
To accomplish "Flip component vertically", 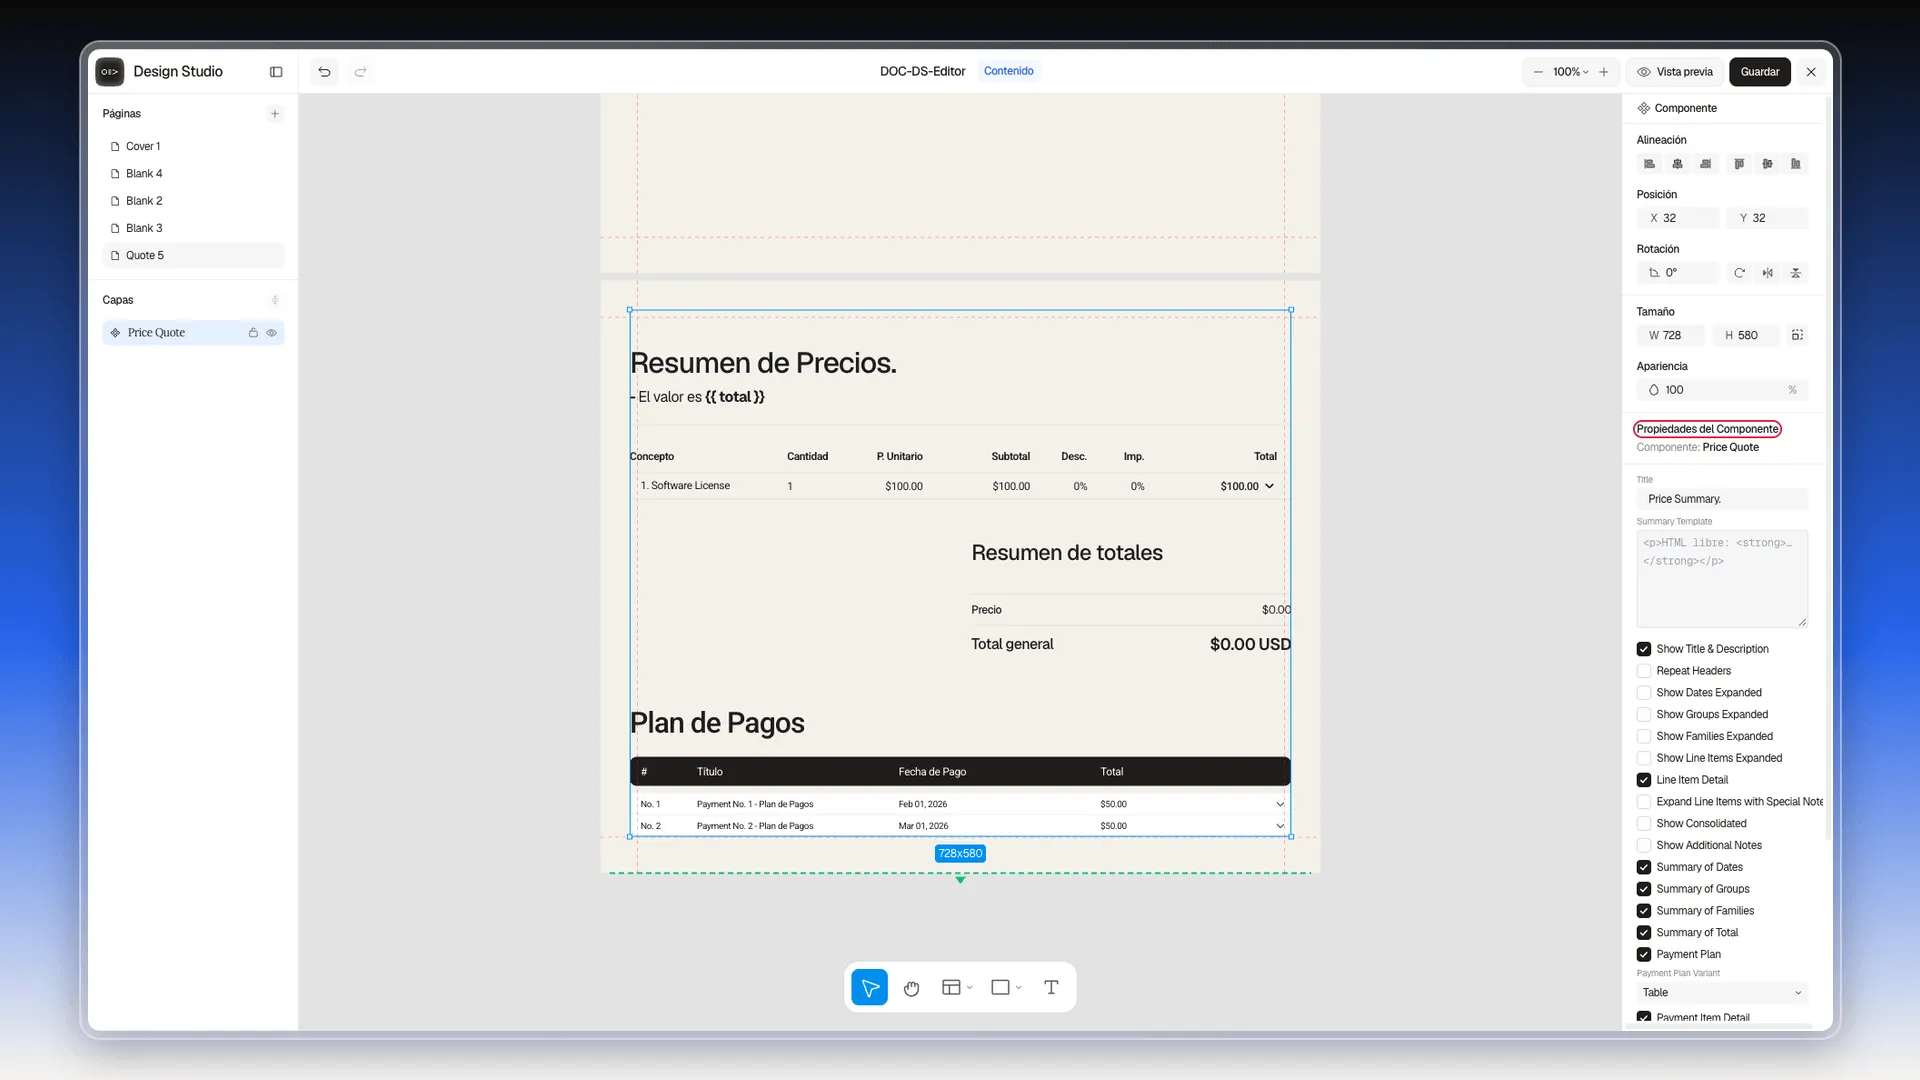I will tap(1796, 273).
